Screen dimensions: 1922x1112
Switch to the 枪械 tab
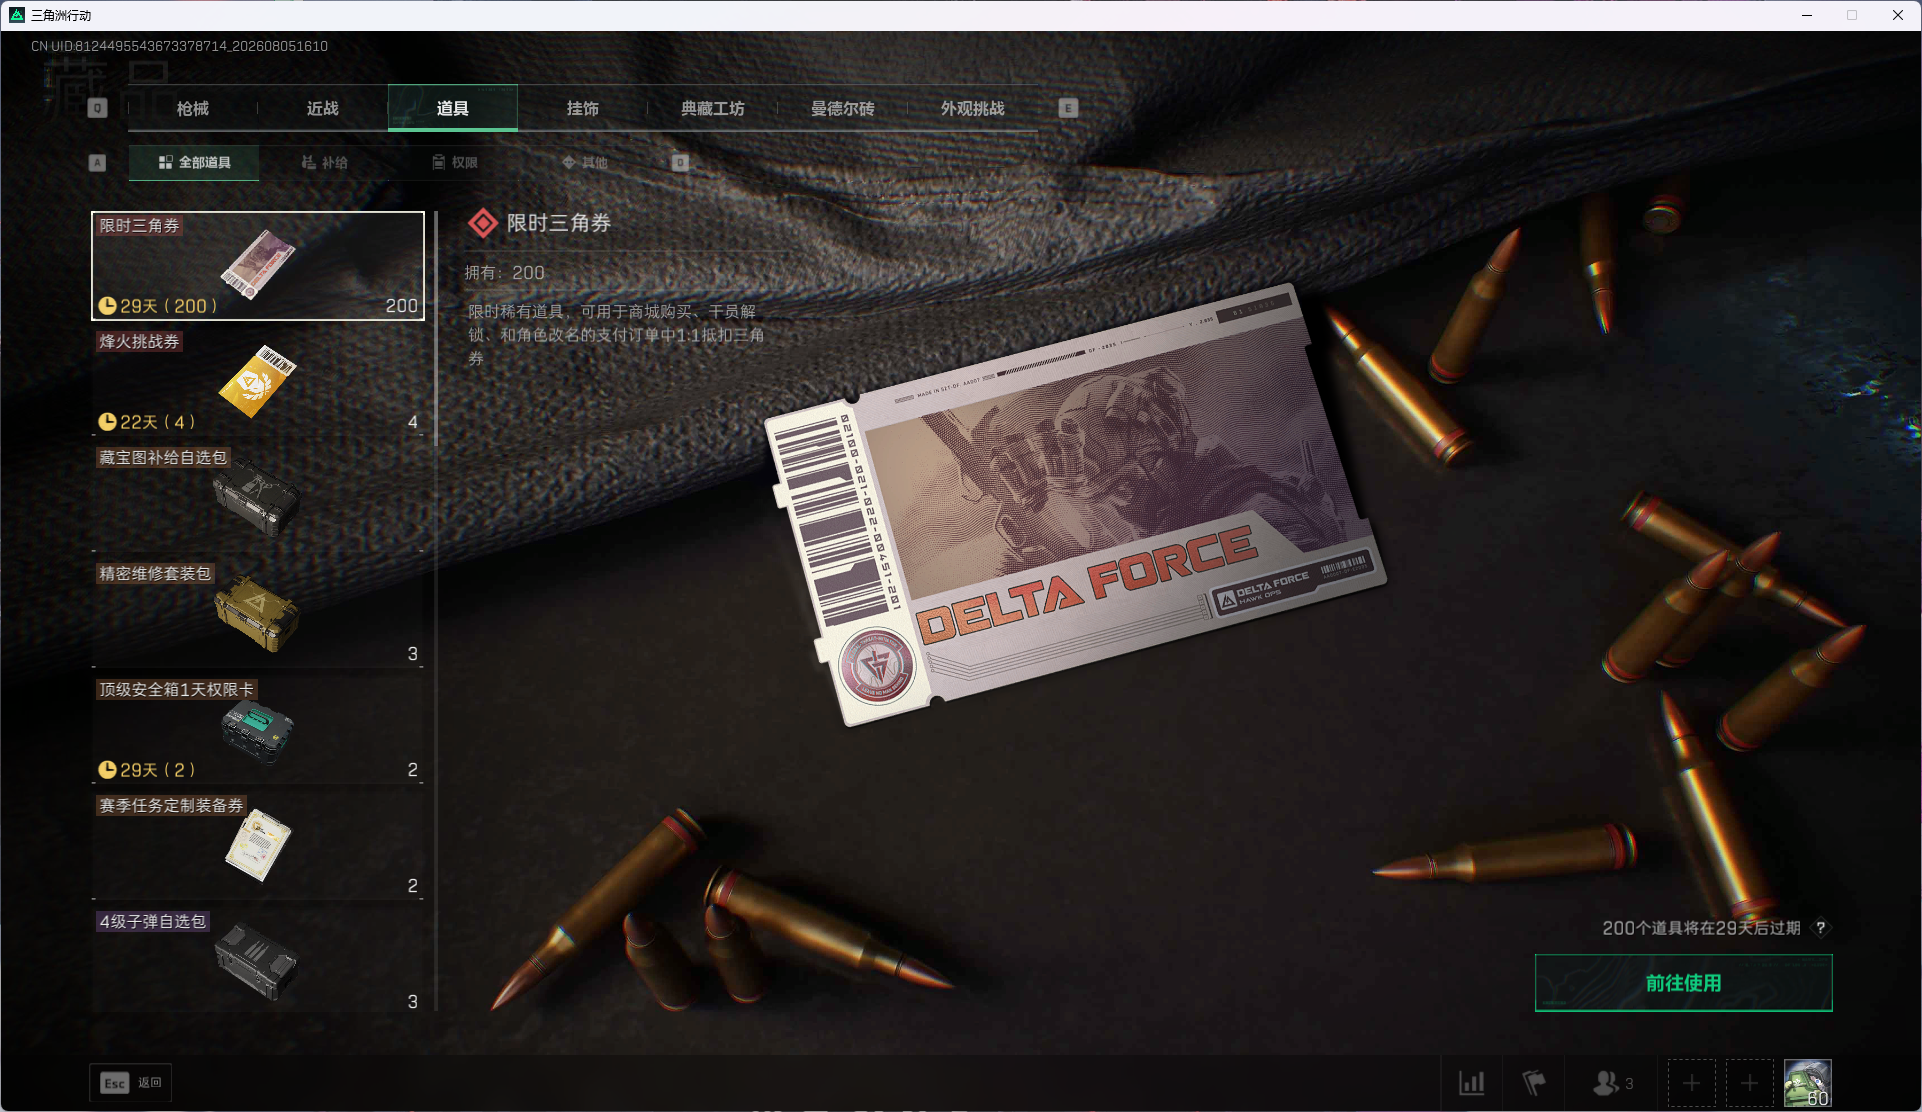click(193, 108)
